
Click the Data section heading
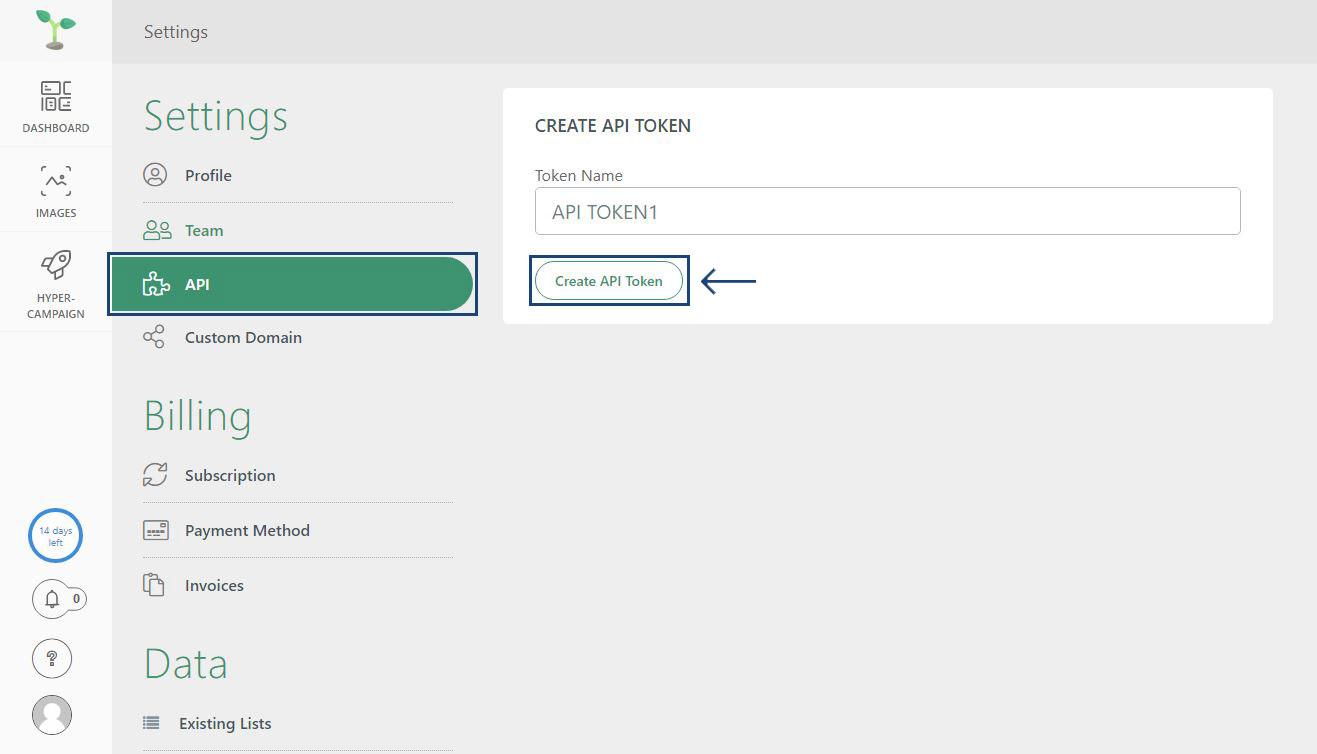point(186,664)
